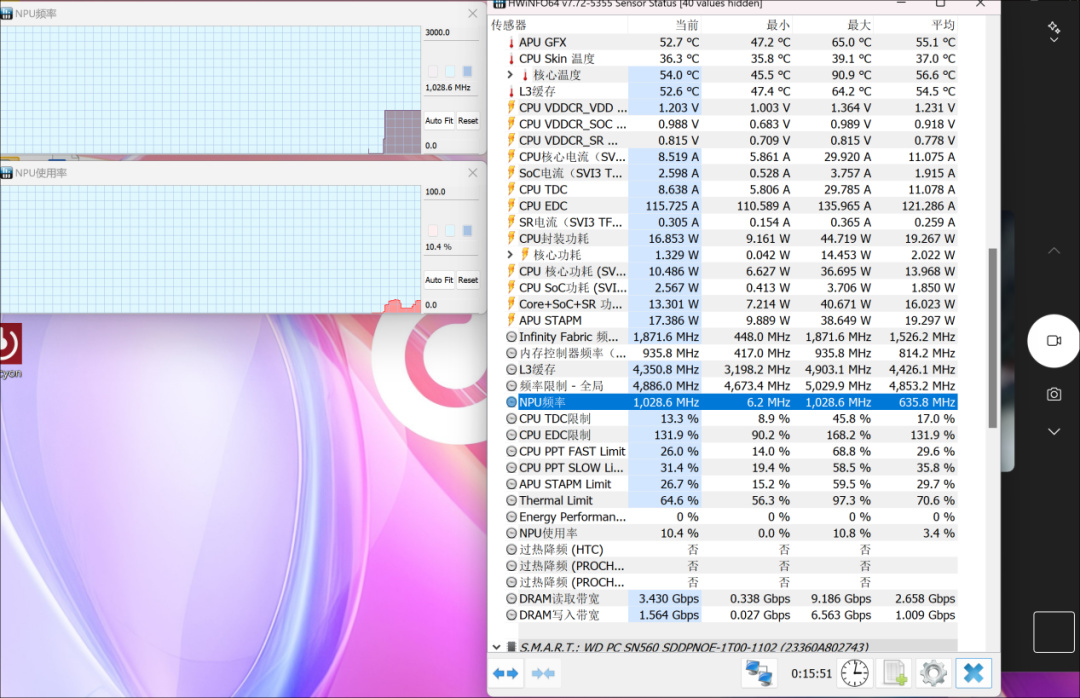Click drive icon beside S.M.A.R.T. entry
This screenshot has width=1080, height=698.
(511, 647)
